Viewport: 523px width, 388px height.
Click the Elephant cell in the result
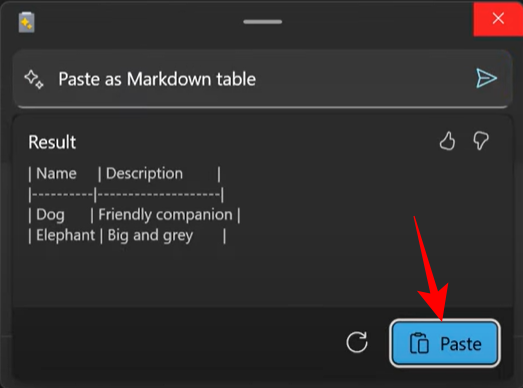click(x=65, y=235)
